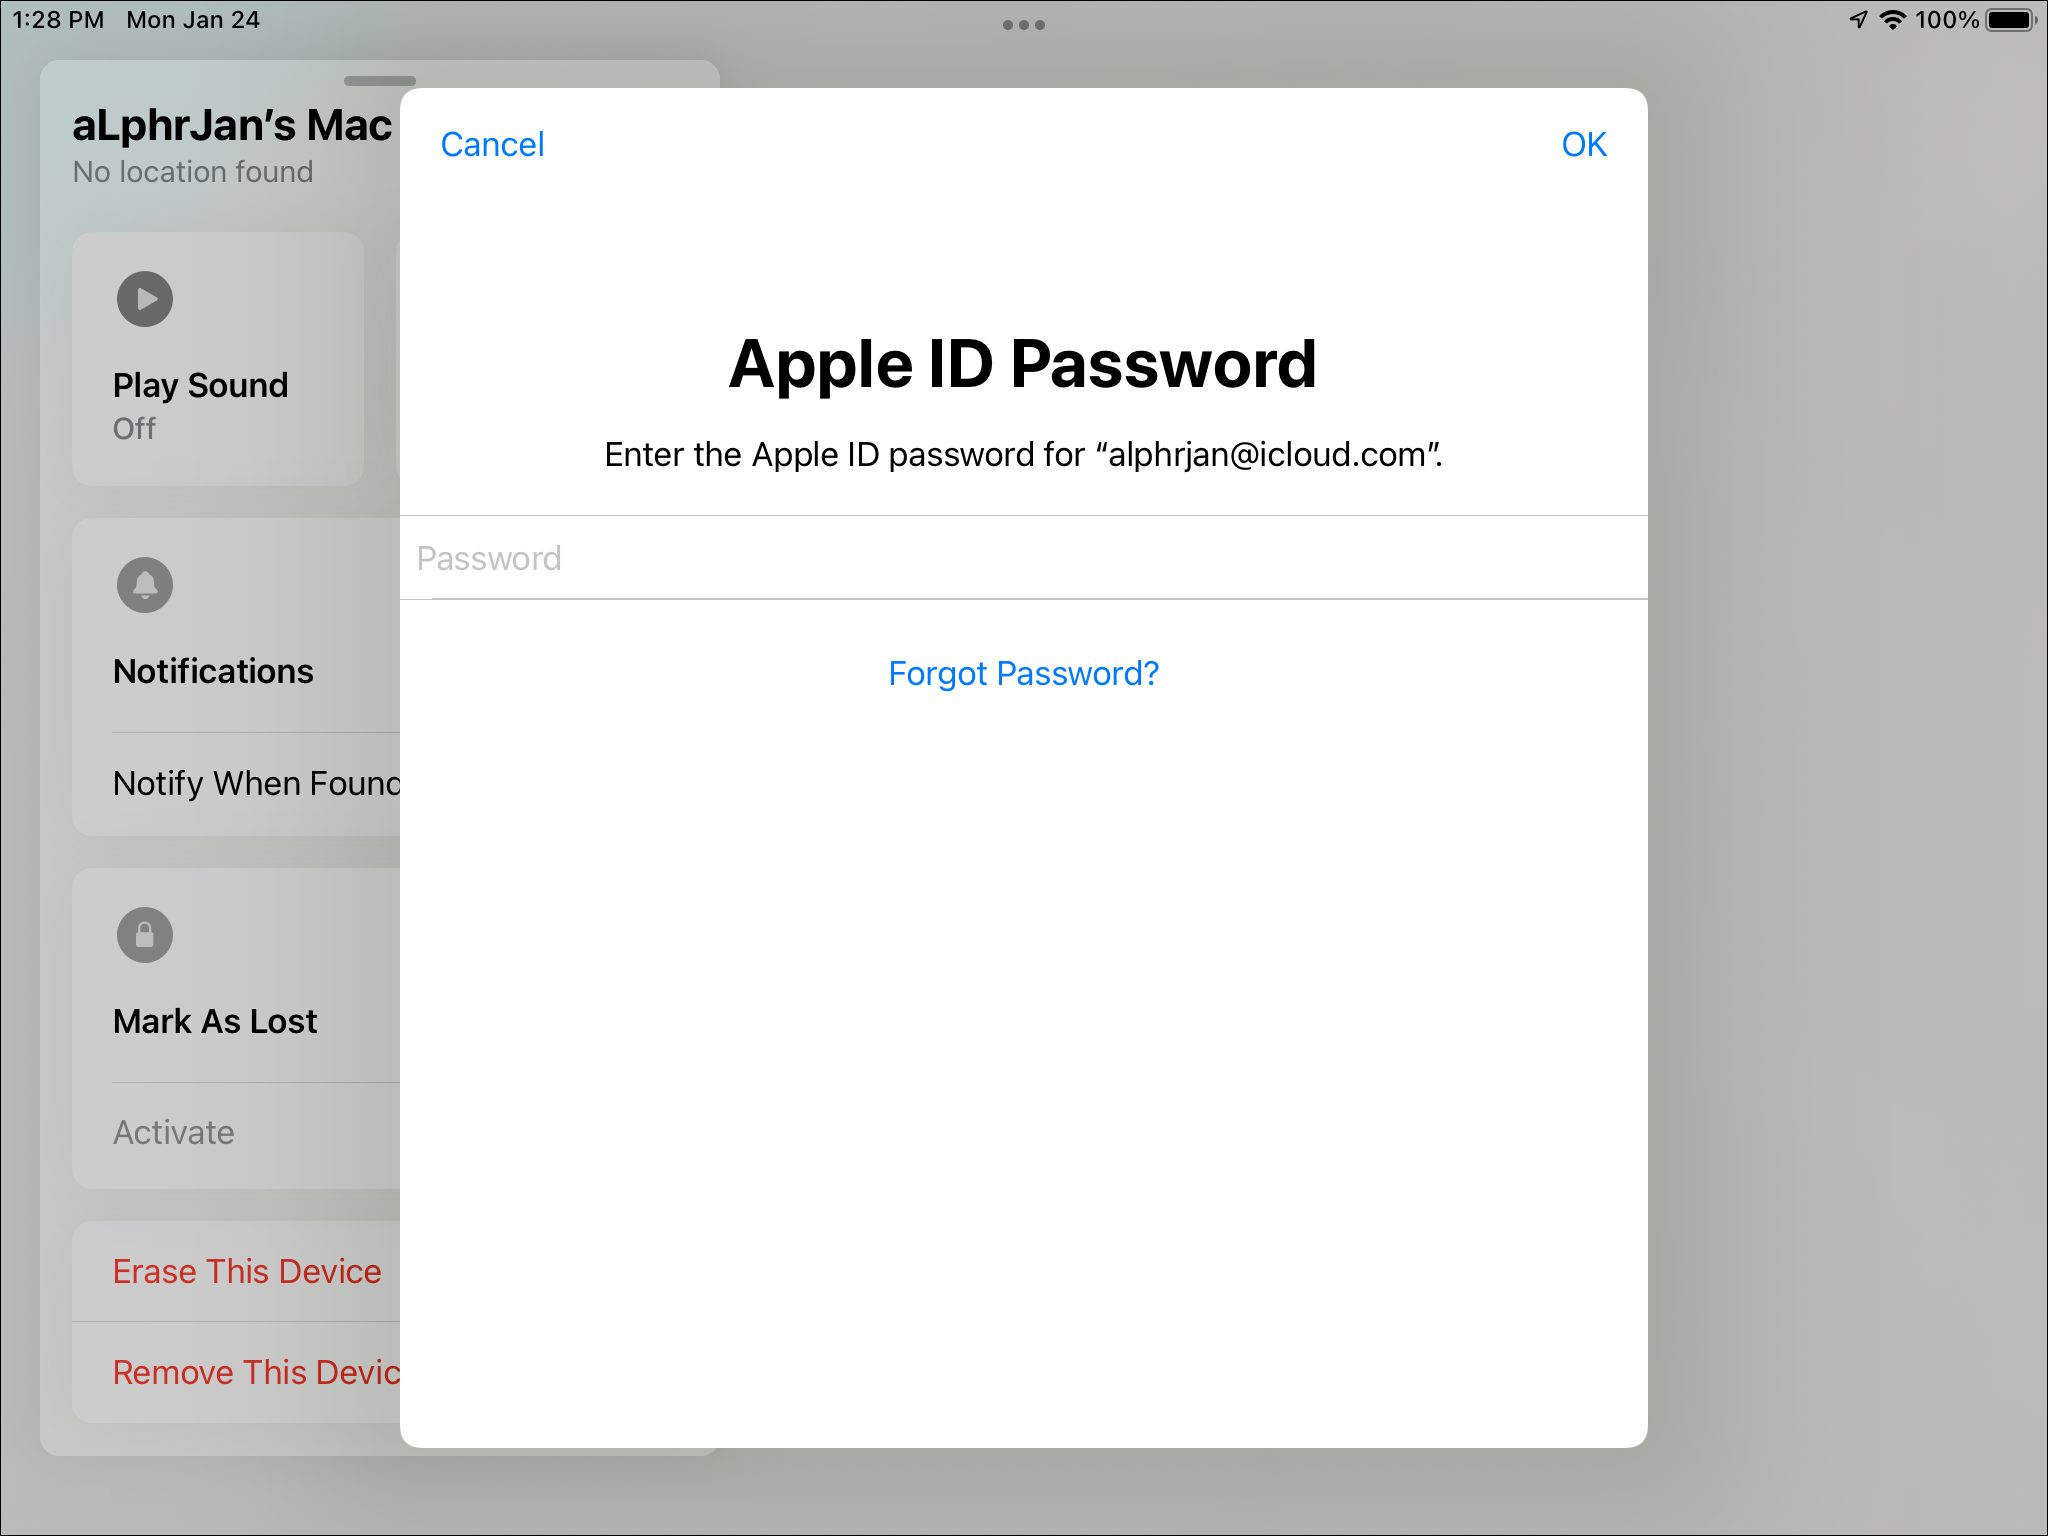Image resolution: width=2048 pixels, height=1536 pixels.
Task: Tap the Mark As Lost lock icon
Action: tap(145, 935)
